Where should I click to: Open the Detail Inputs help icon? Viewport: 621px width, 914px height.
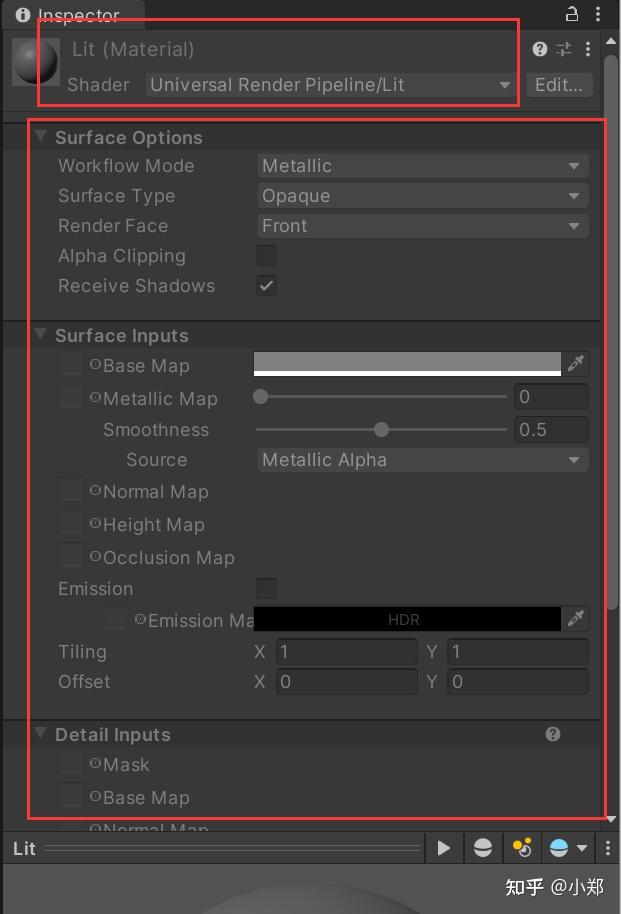pos(553,734)
